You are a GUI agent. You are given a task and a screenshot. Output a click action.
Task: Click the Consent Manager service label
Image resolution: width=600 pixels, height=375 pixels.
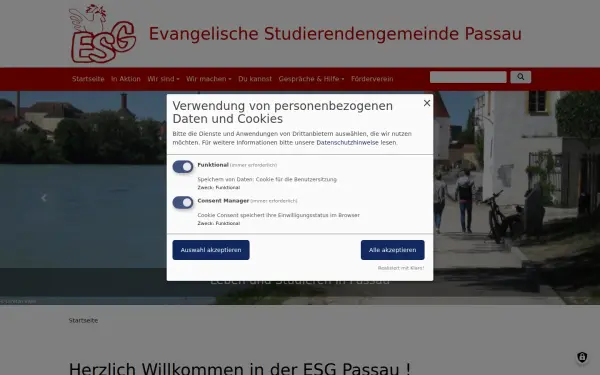coord(223,201)
